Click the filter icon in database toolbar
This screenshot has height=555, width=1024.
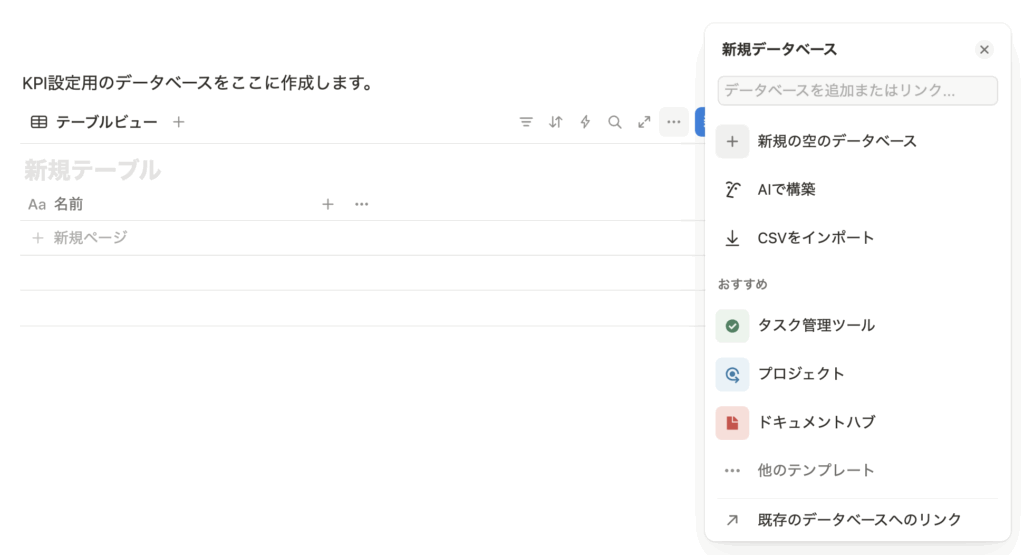pos(526,122)
